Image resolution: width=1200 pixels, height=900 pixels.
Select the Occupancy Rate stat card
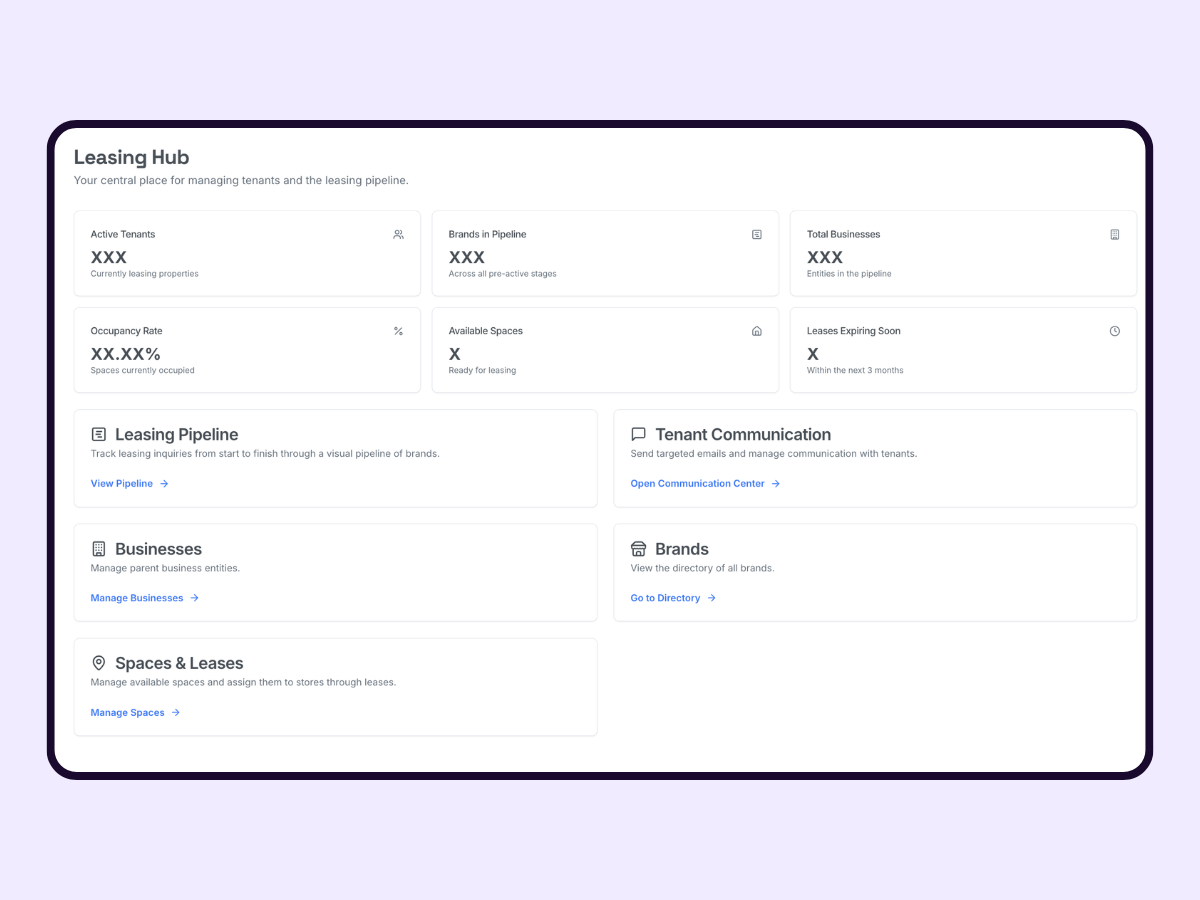coord(247,350)
